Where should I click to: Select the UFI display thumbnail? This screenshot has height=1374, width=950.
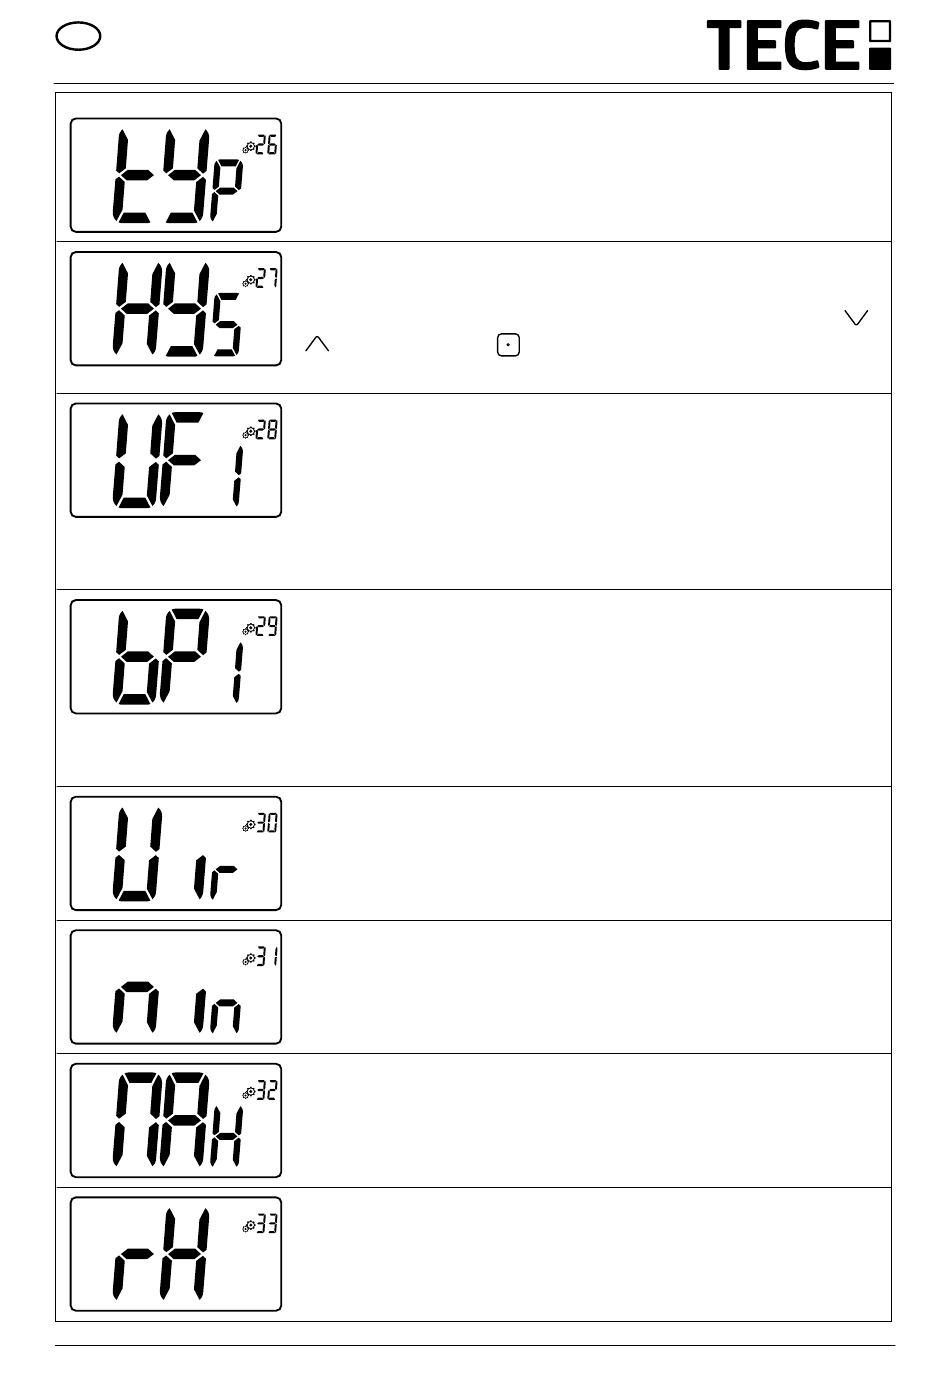pos(176,460)
